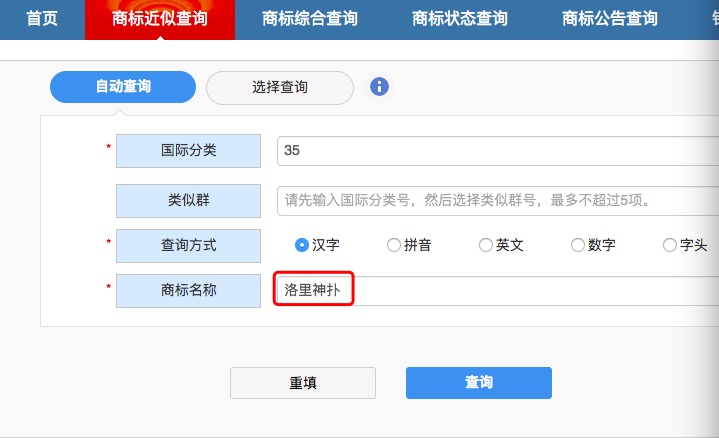Open the 商标综合查询 tab
Viewport: 719px width, 438px height.
coord(309,19)
